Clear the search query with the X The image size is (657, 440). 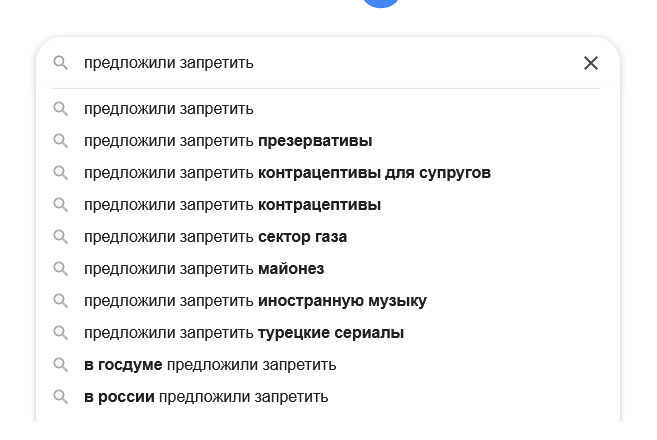point(591,63)
